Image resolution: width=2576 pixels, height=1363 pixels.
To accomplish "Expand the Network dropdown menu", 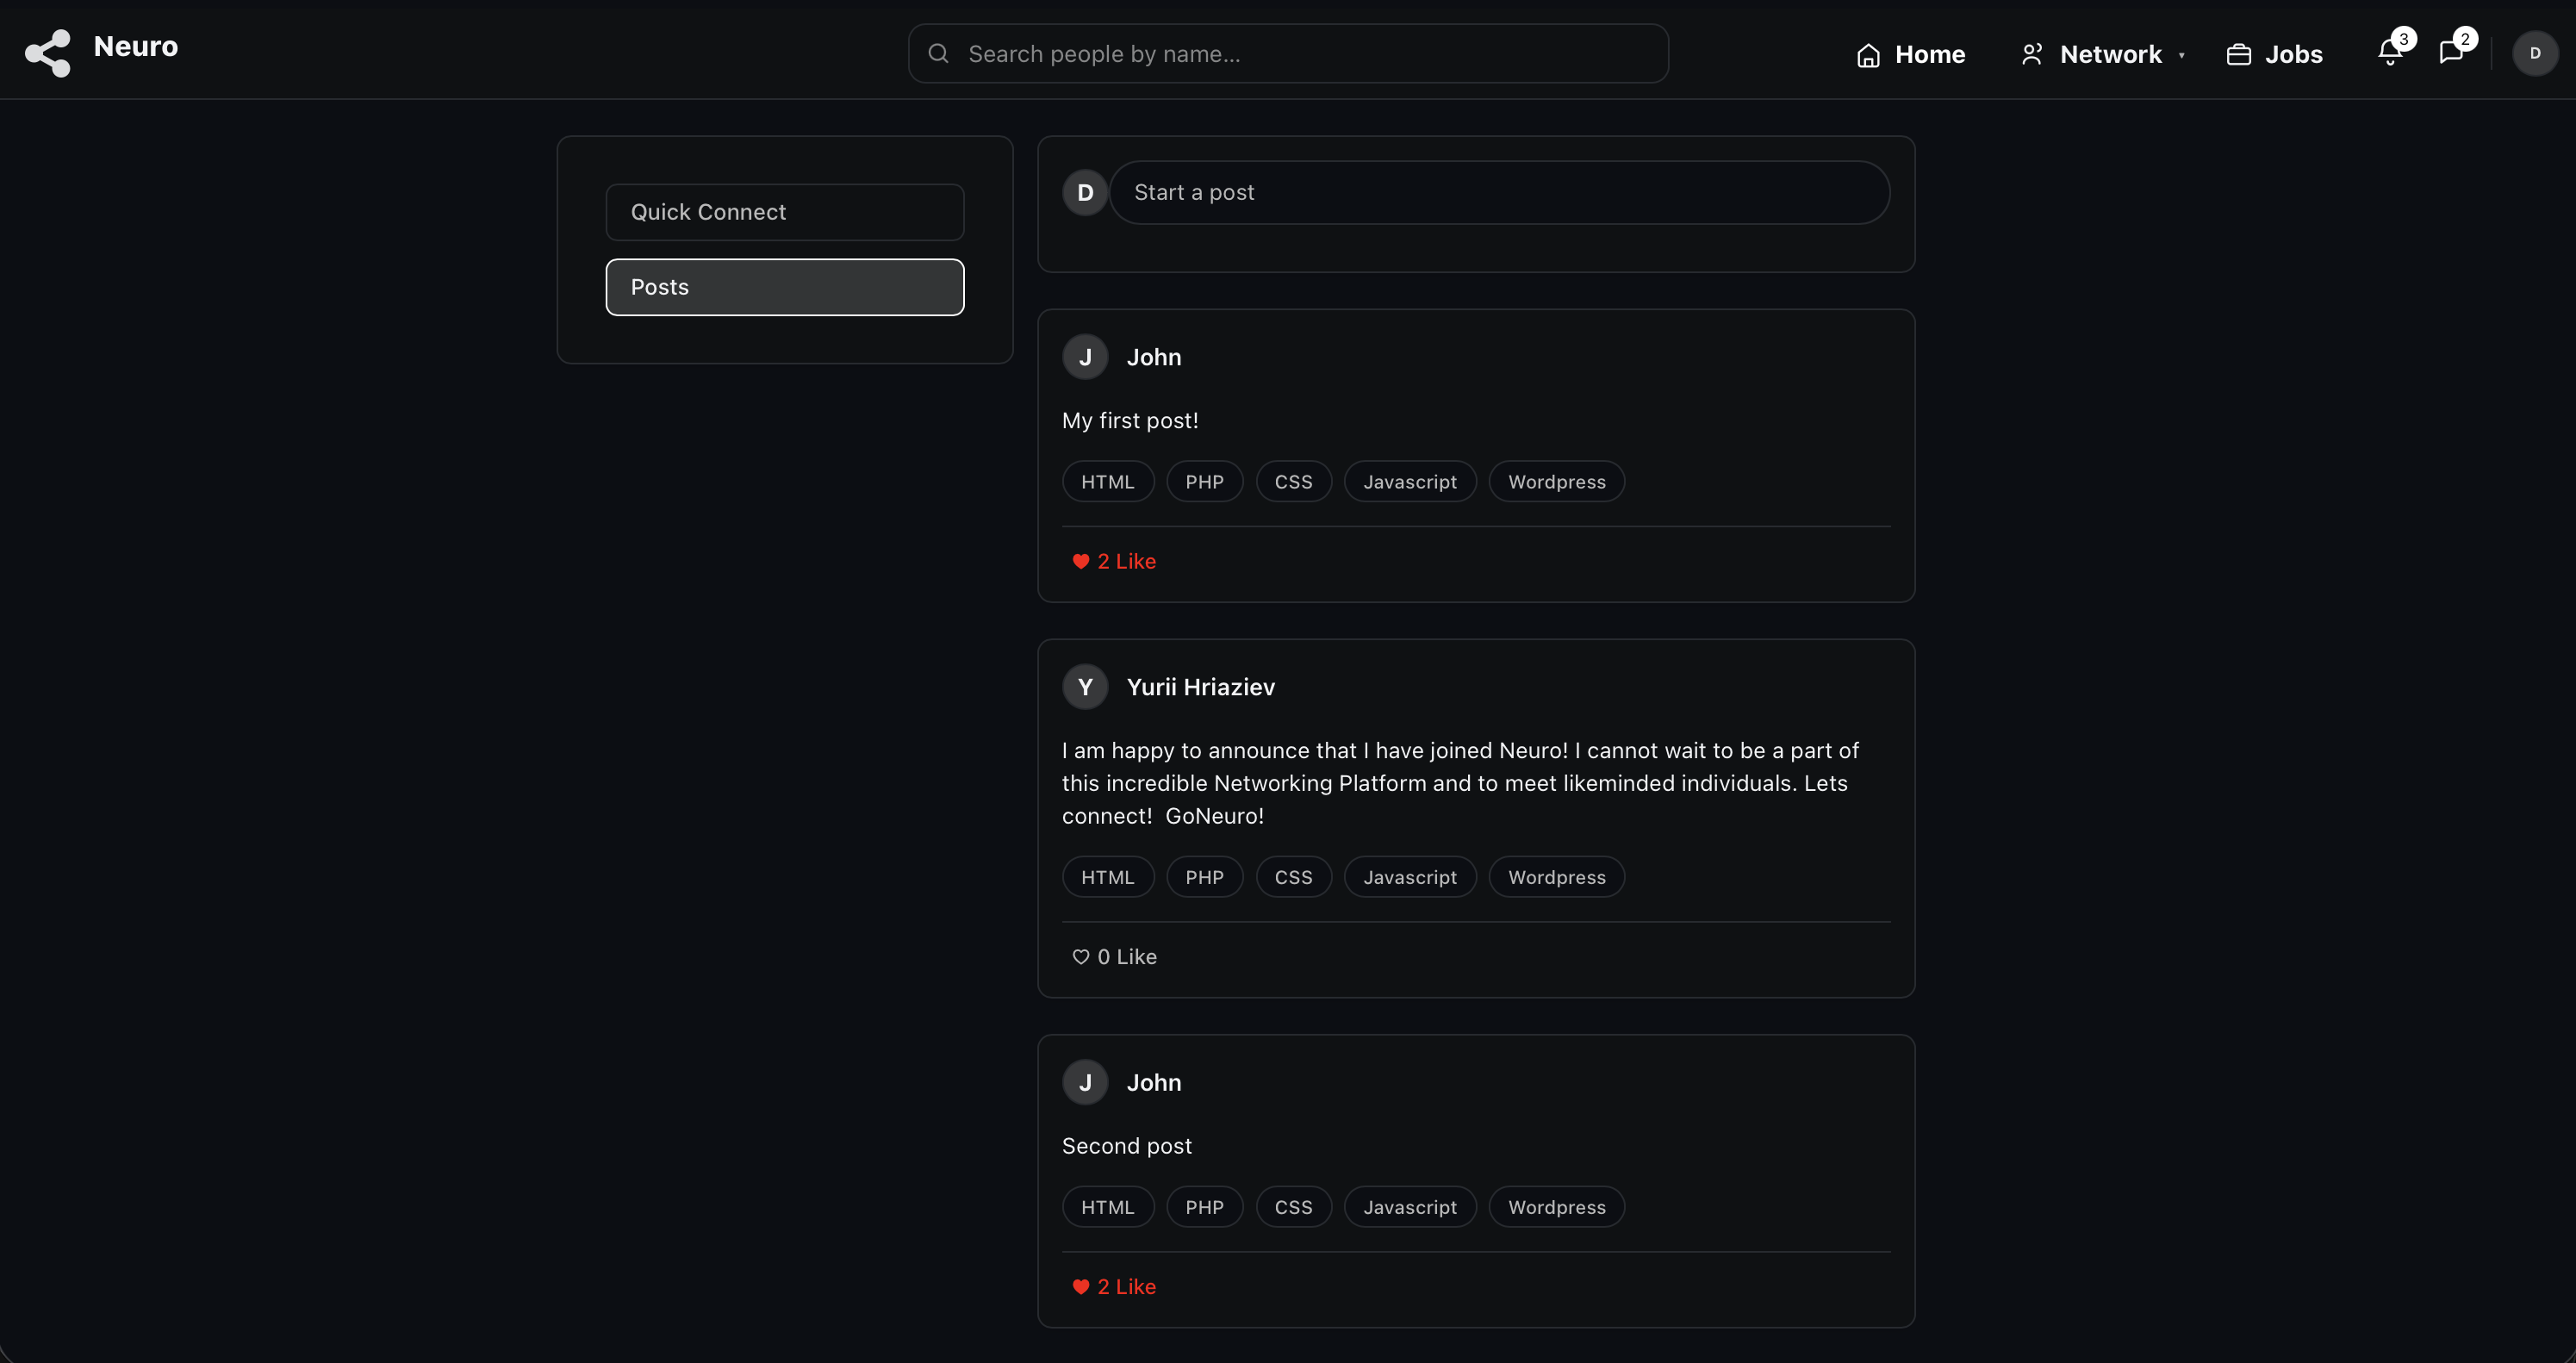I will 2110,54.
